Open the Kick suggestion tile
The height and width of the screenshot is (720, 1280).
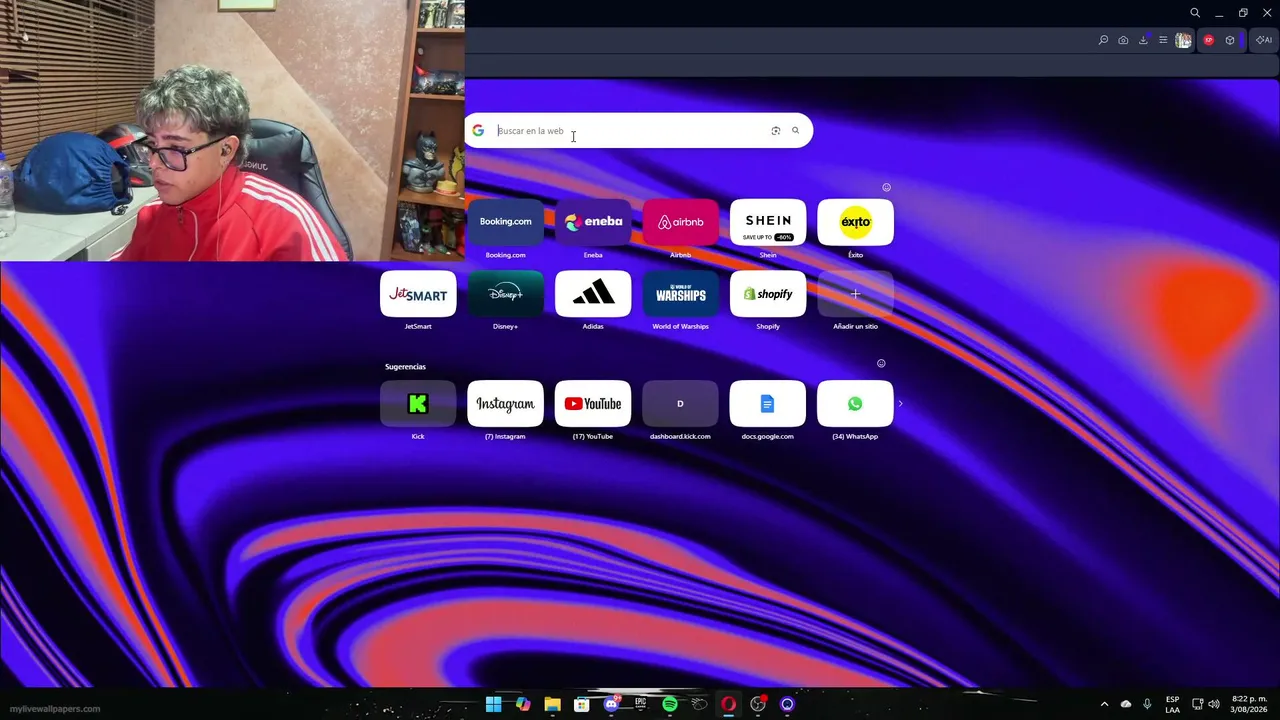coord(418,404)
